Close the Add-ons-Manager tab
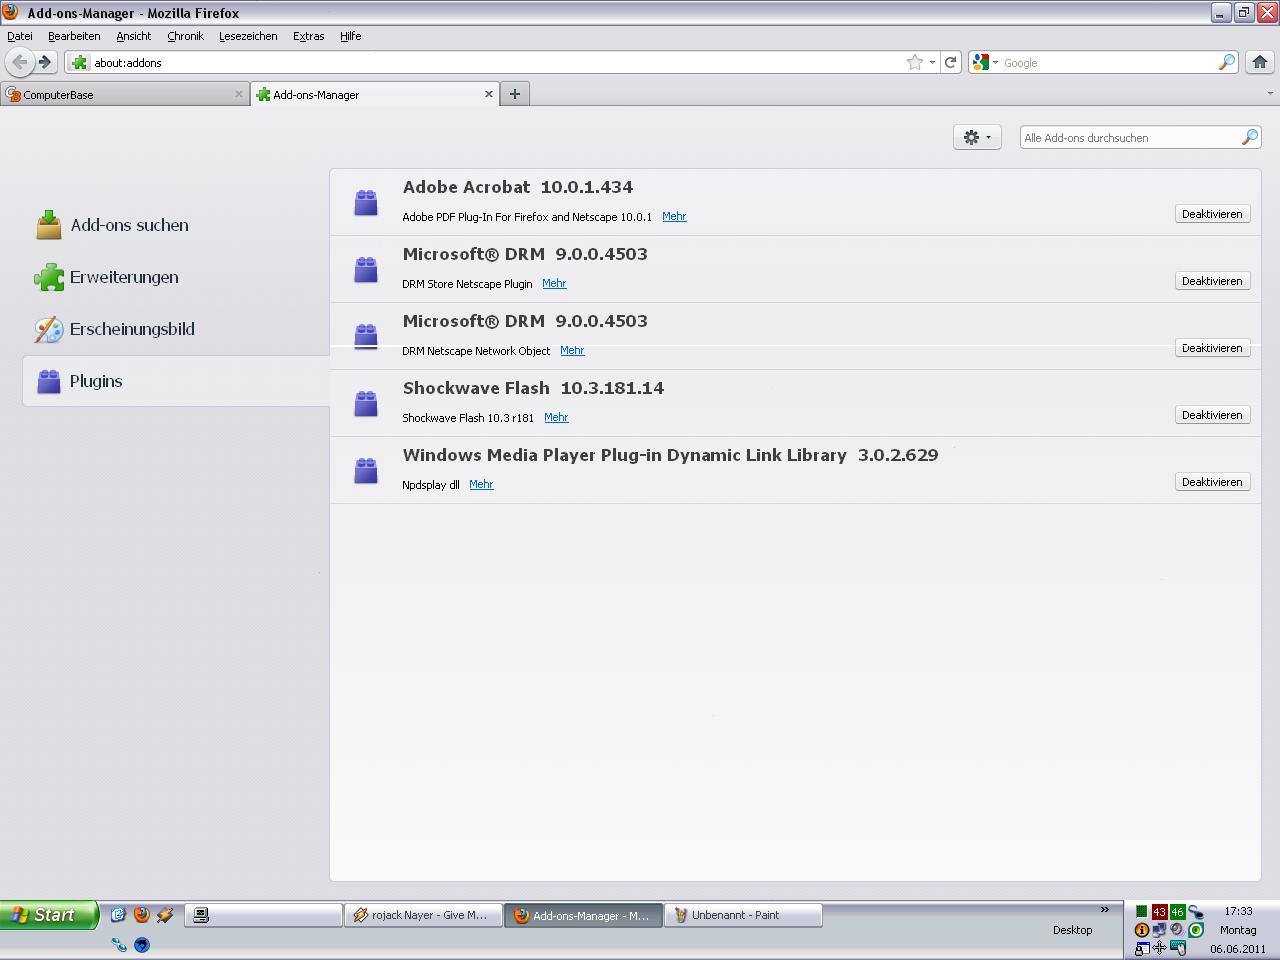Image resolution: width=1280 pixels, height=960 pixels. click(489, 94)
